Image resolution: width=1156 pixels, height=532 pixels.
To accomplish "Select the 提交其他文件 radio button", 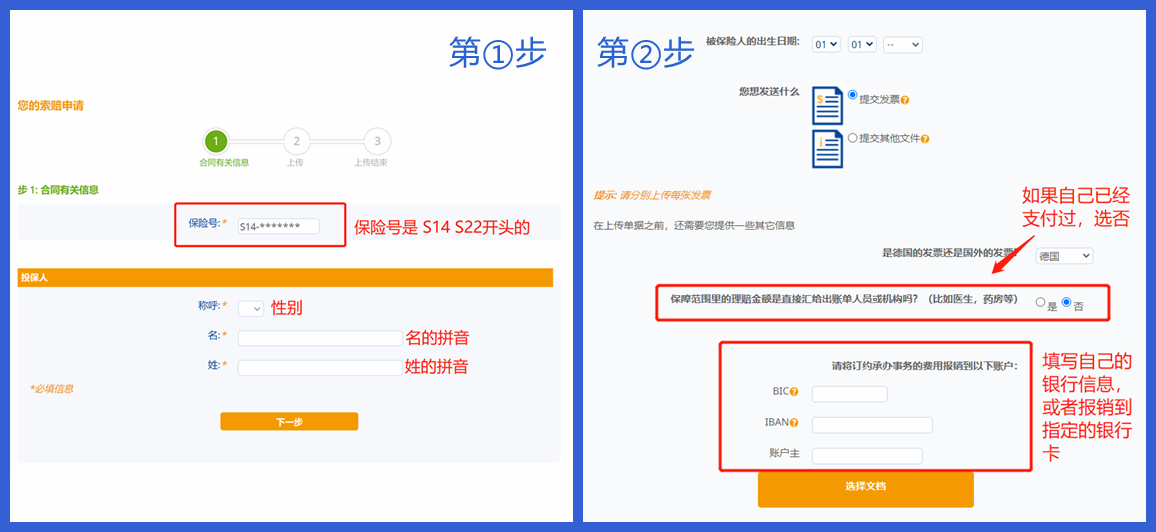I will [x=852, y=138].
